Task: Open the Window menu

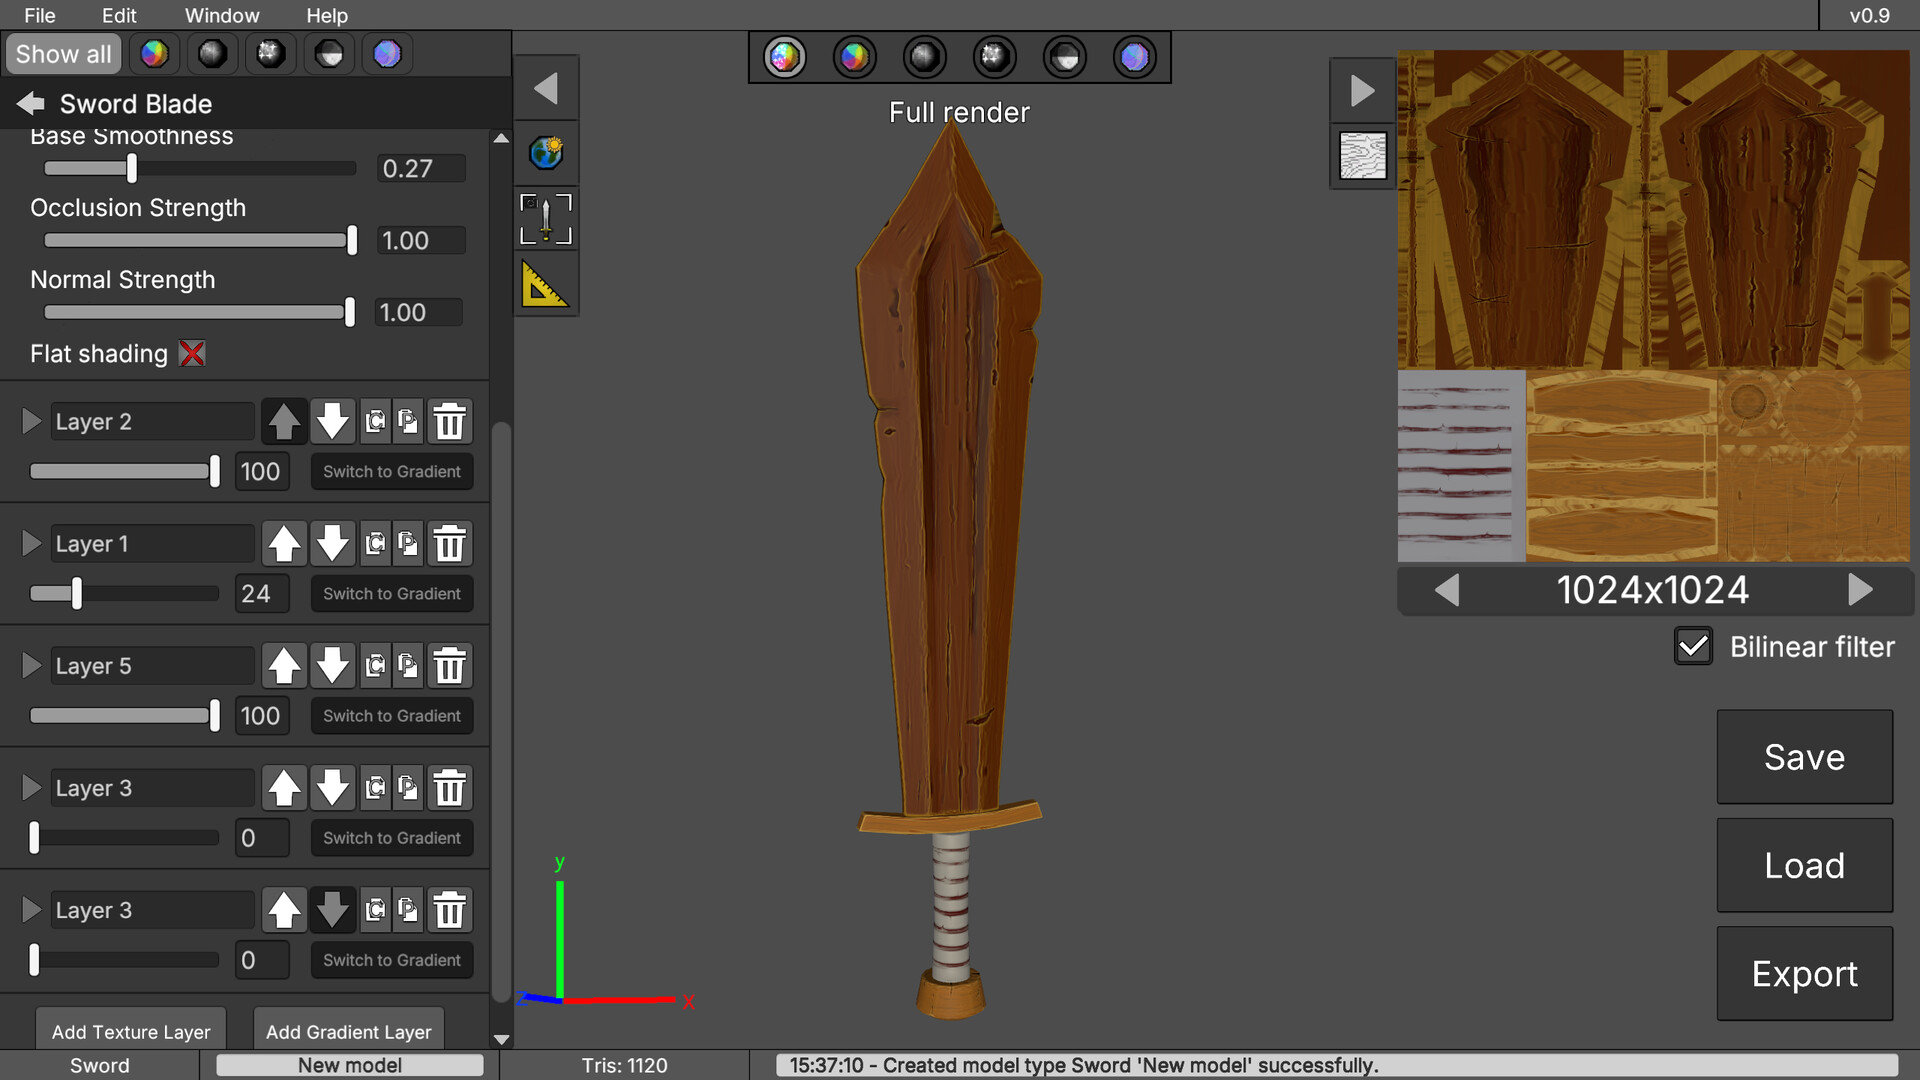Action: click(x=222, y=15)
